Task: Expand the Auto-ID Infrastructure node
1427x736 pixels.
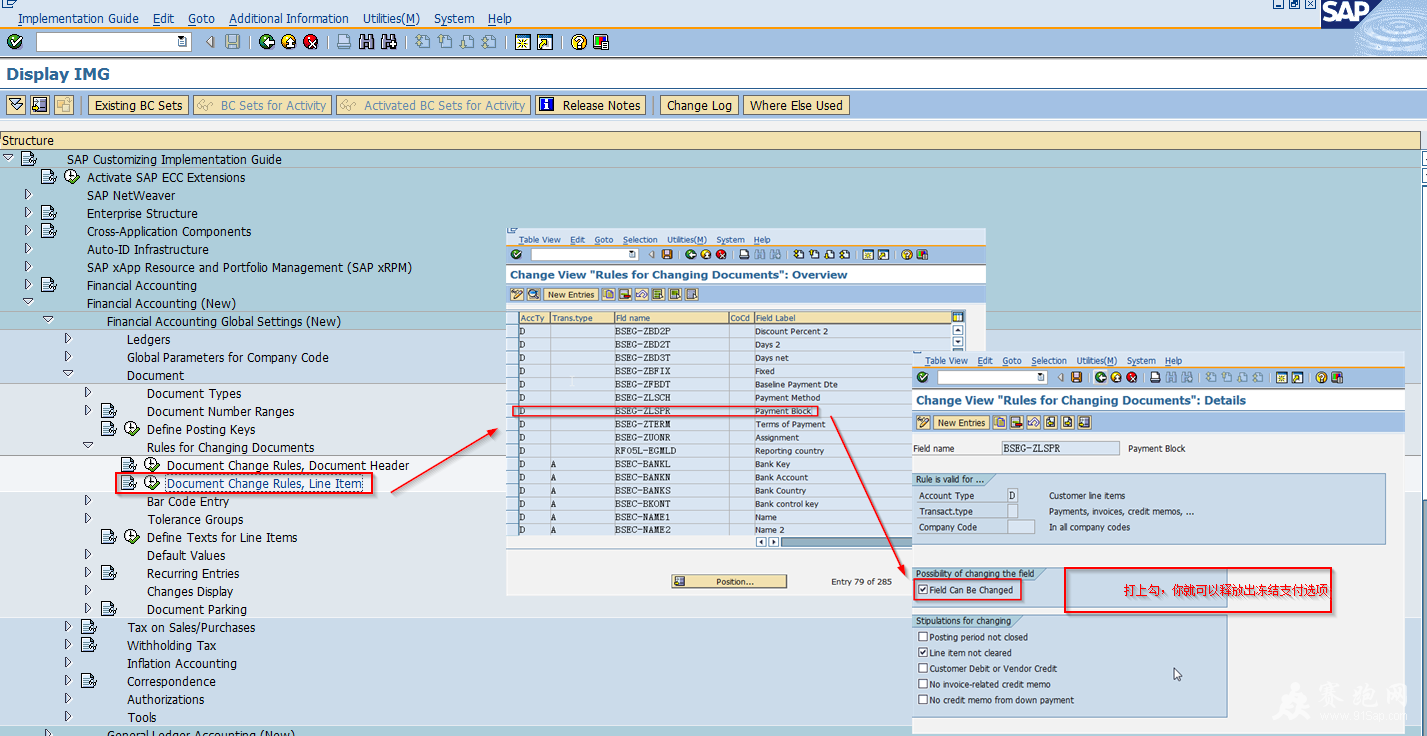Action: click(28, 249)
